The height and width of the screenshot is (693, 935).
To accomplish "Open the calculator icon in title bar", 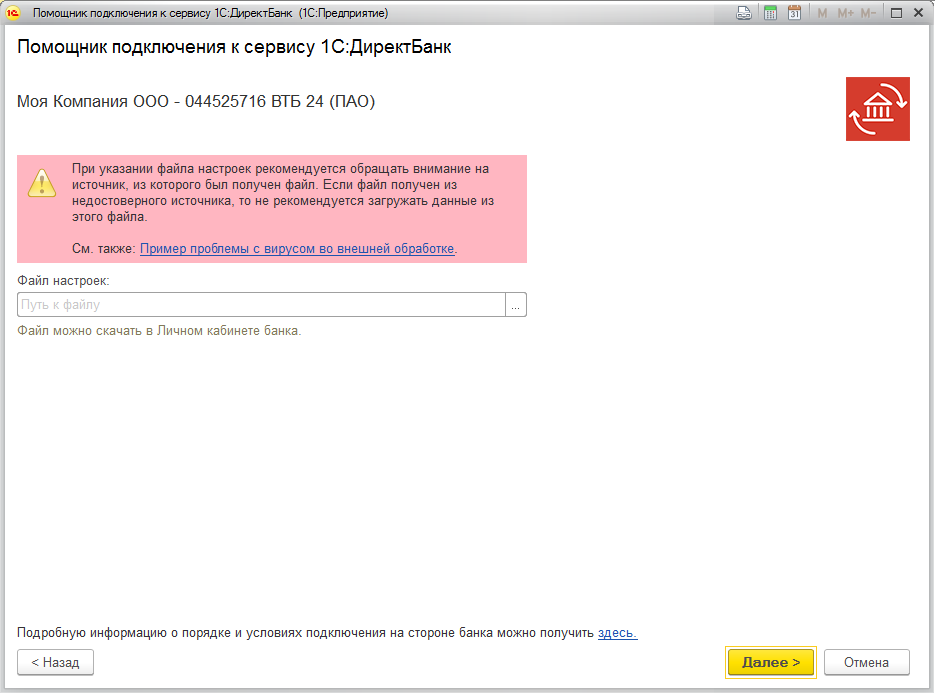I will 770,13.
